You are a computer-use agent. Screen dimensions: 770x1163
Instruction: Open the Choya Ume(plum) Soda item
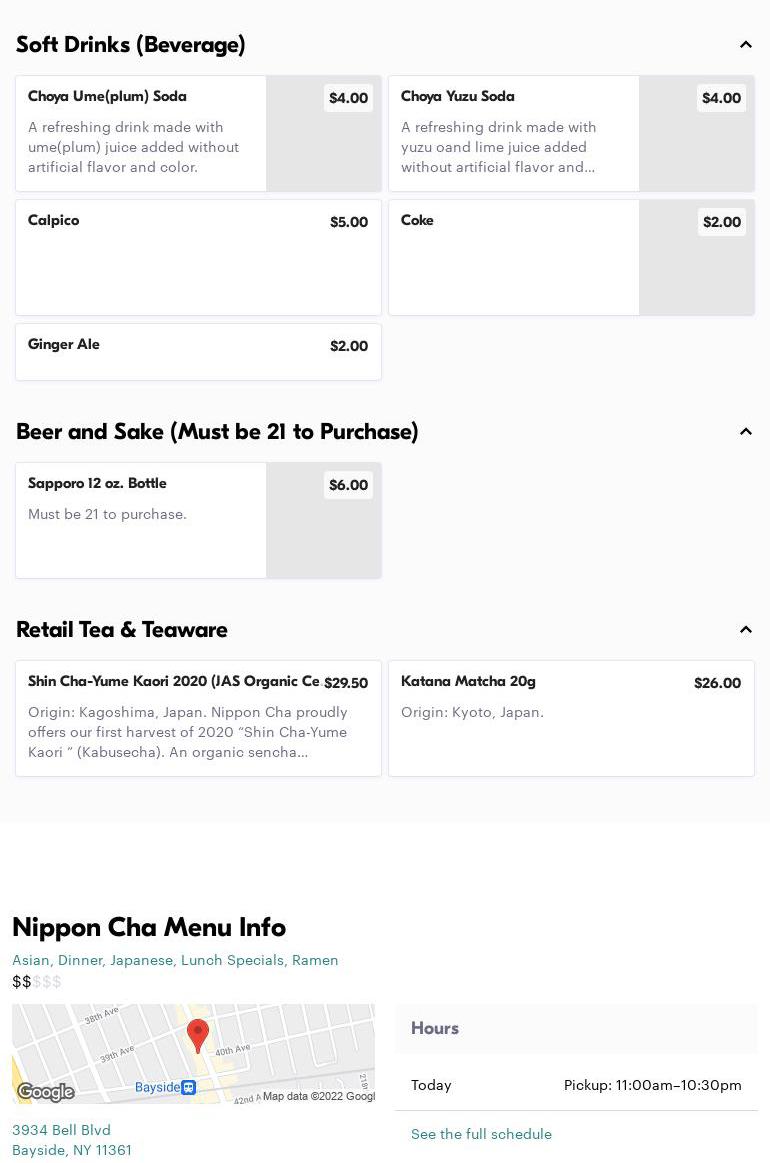[140, 133]
